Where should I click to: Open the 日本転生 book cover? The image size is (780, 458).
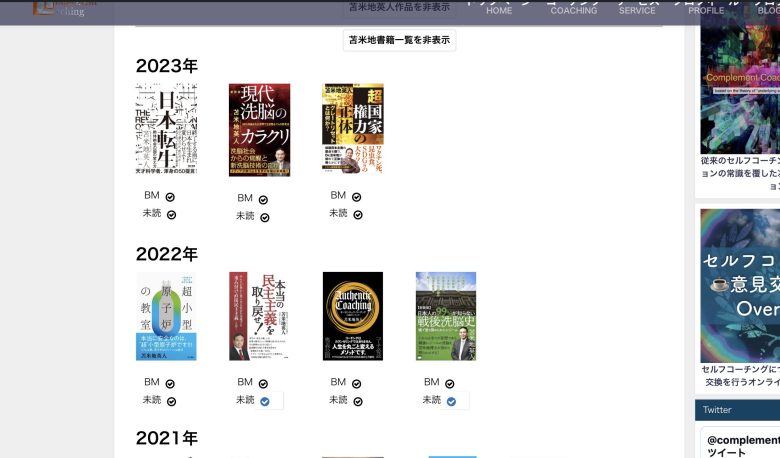click(166, 130)
